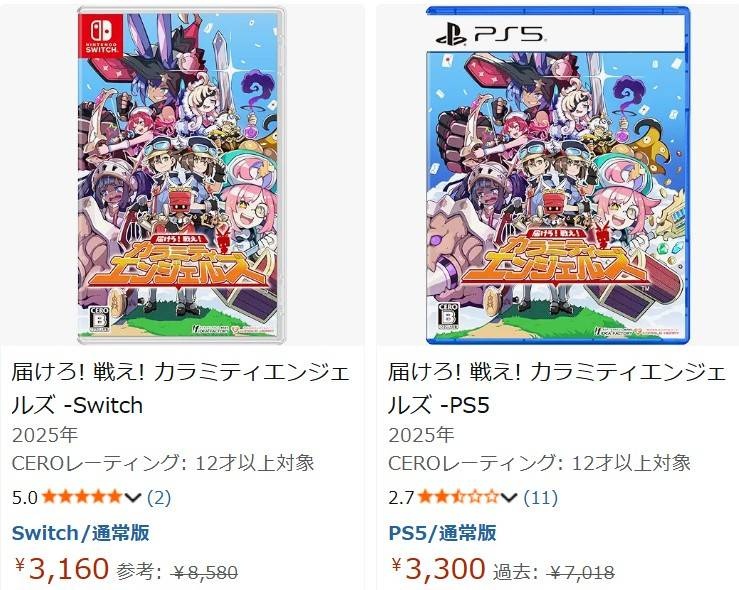Click the 2.7 star rating icons
The image size is (739, 590).
click(x=457, y=497)
